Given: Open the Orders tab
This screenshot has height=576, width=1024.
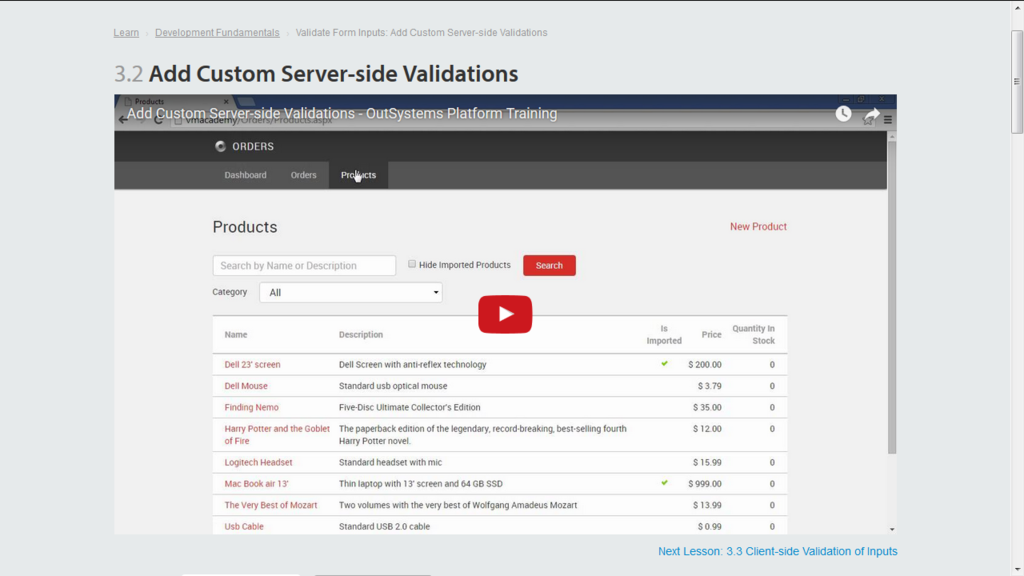Looking at the screenshot, I should [303, 175].
